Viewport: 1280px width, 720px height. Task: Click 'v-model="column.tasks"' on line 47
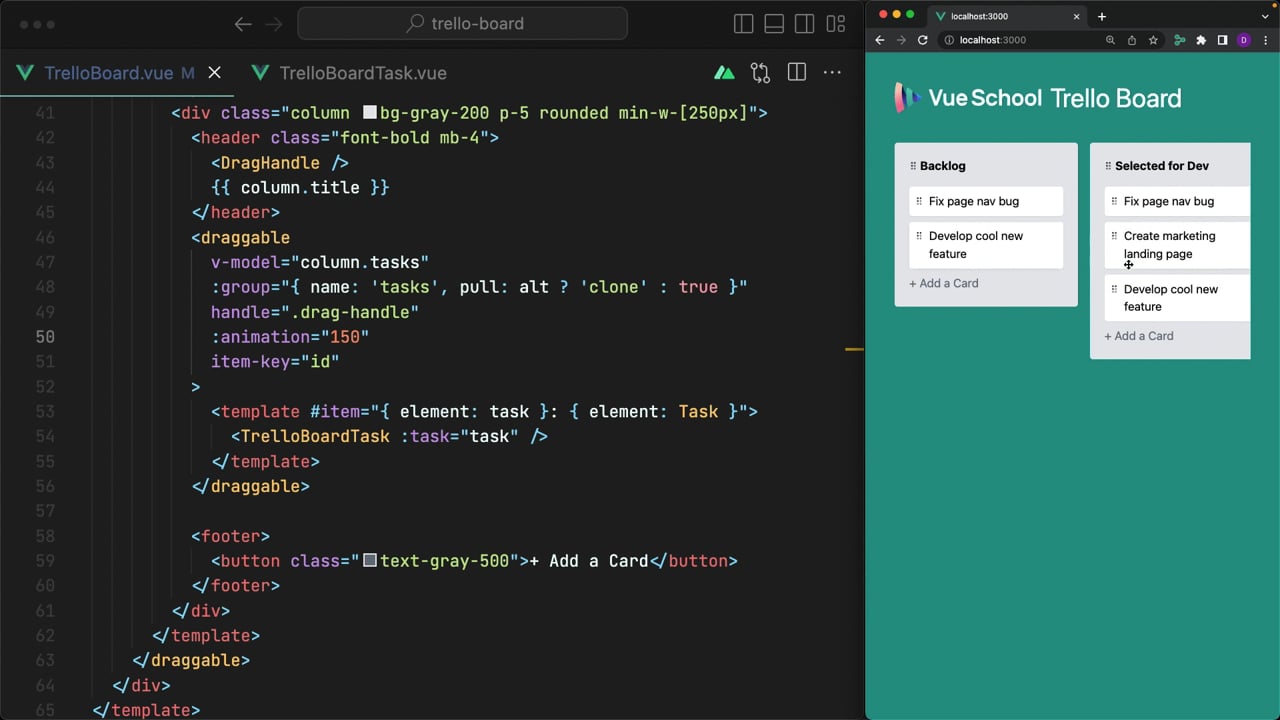coord(320,262)
